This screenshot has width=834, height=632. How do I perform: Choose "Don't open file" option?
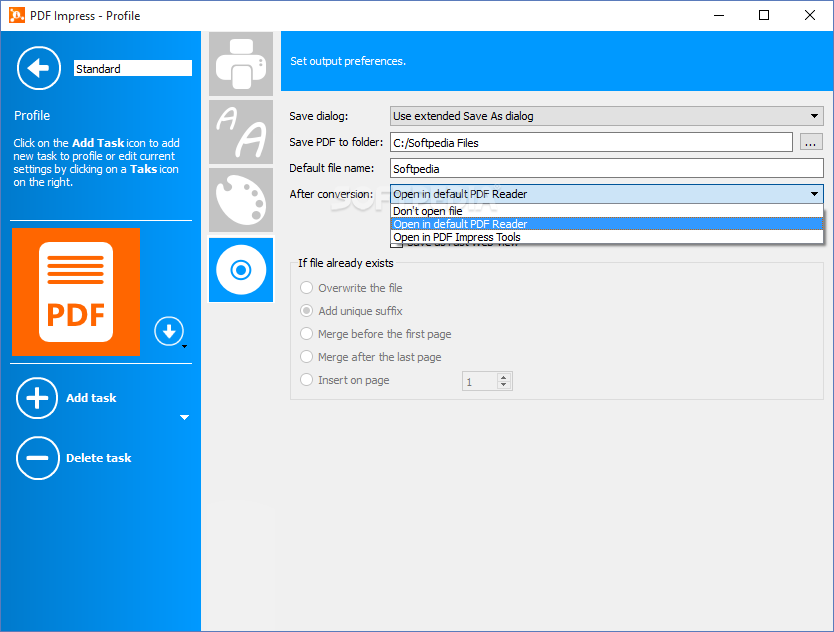tap(606, 211)
